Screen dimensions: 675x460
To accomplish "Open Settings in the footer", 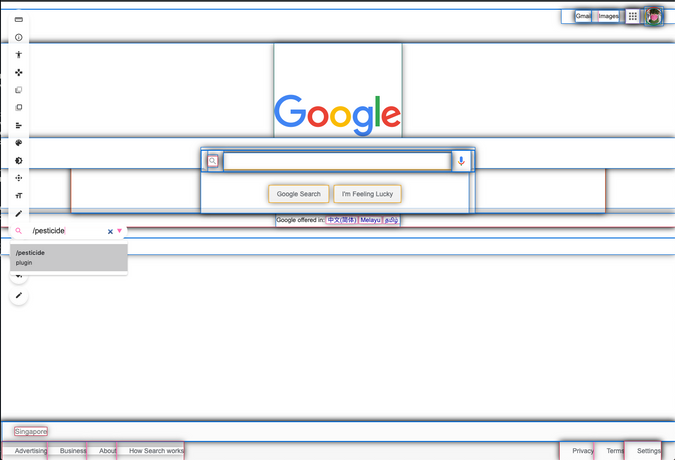I will (x=648, y=451).
